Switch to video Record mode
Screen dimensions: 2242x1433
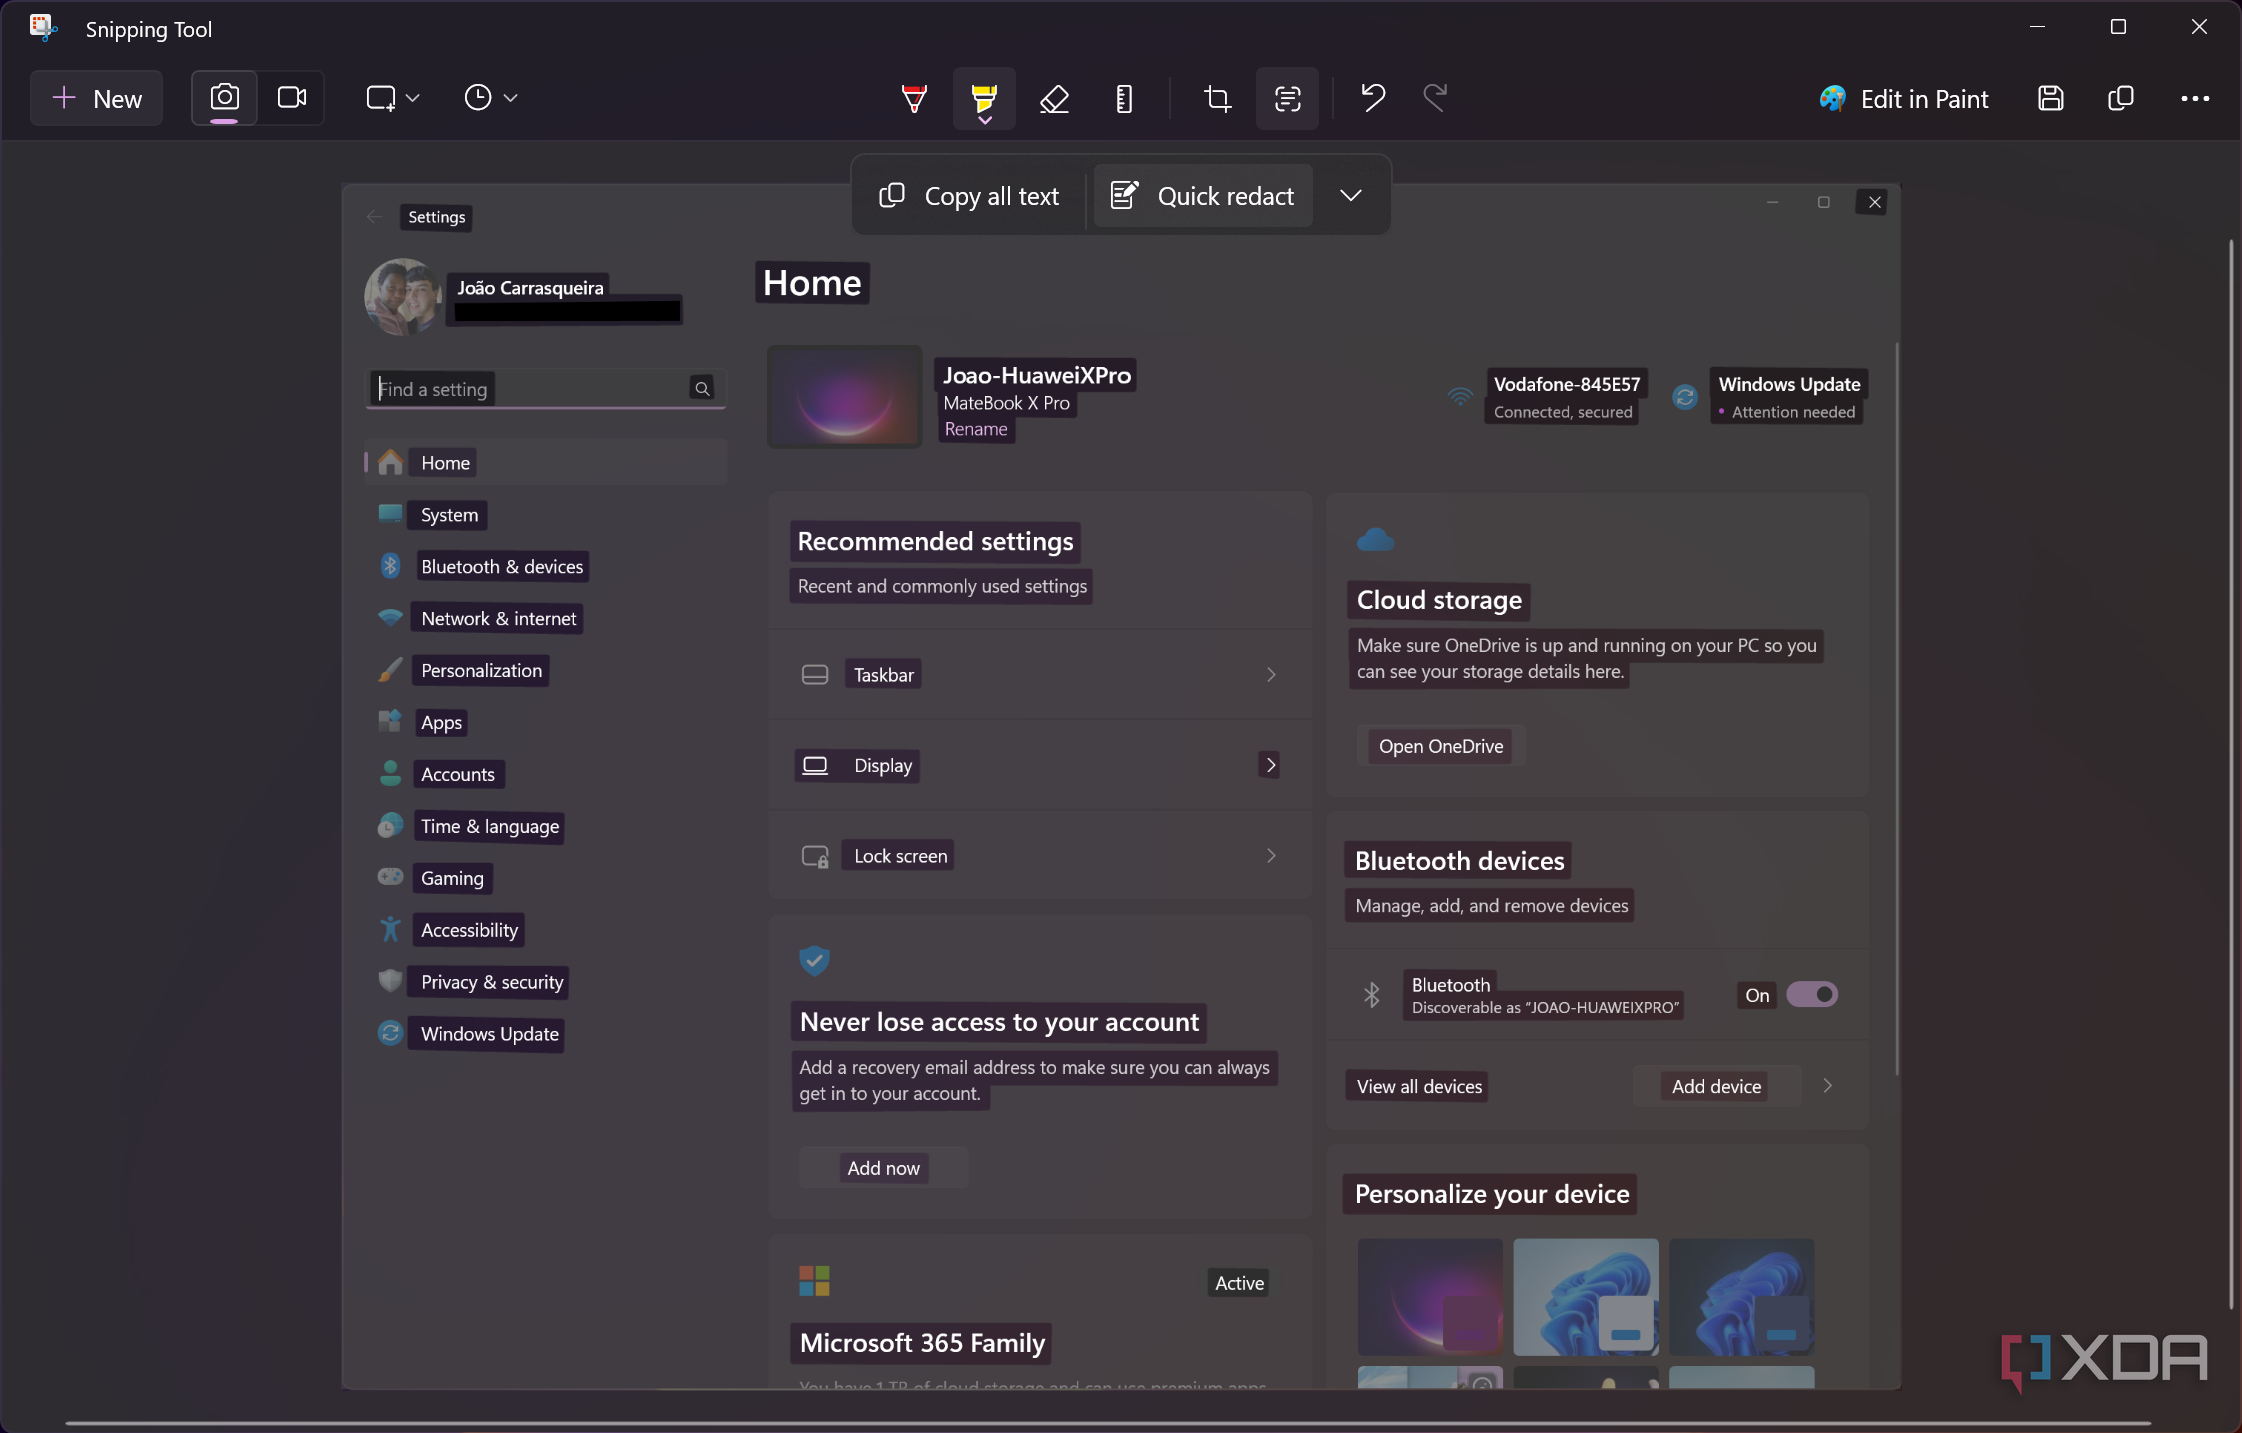point(292,98)
